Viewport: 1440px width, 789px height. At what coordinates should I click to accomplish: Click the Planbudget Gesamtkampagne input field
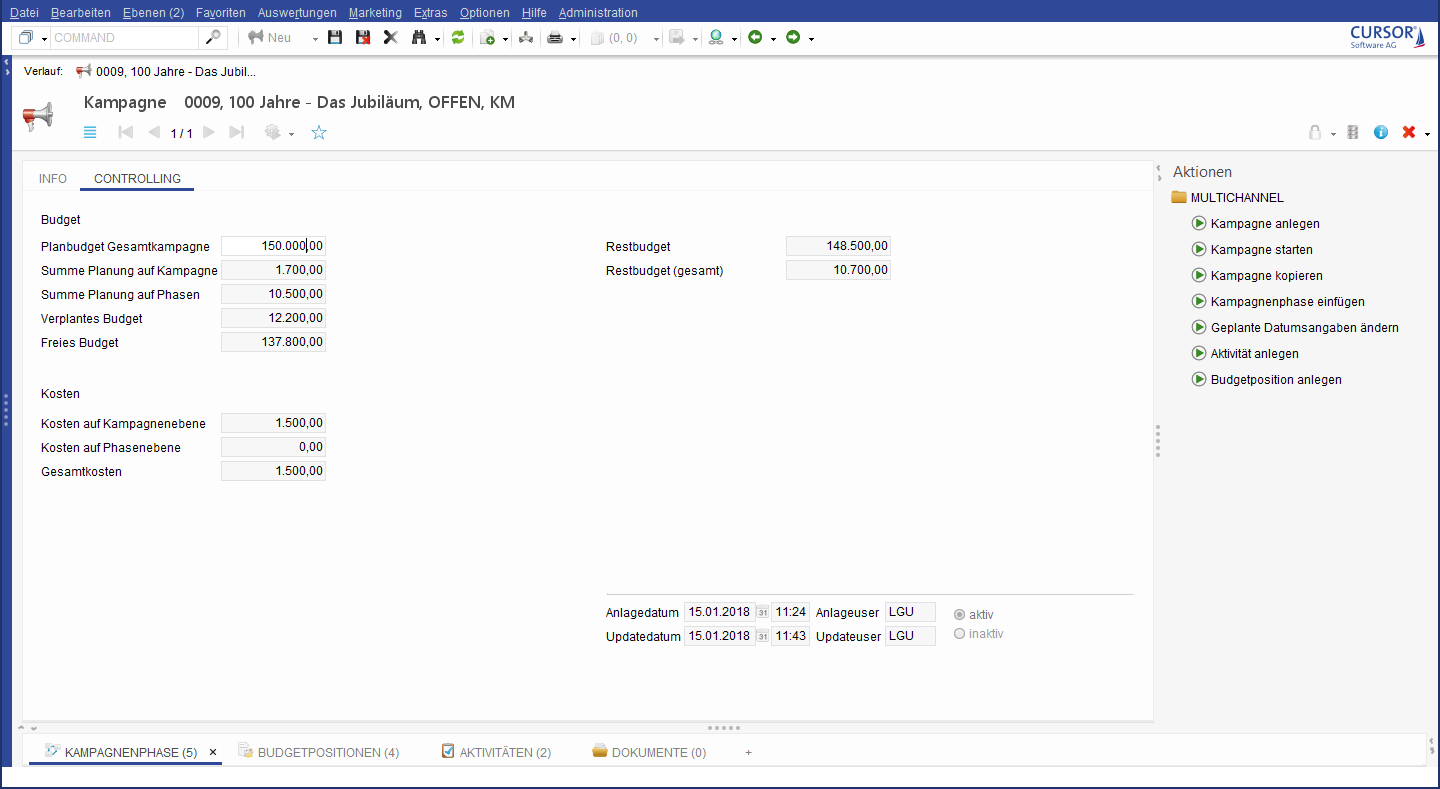tap(273, 246)
